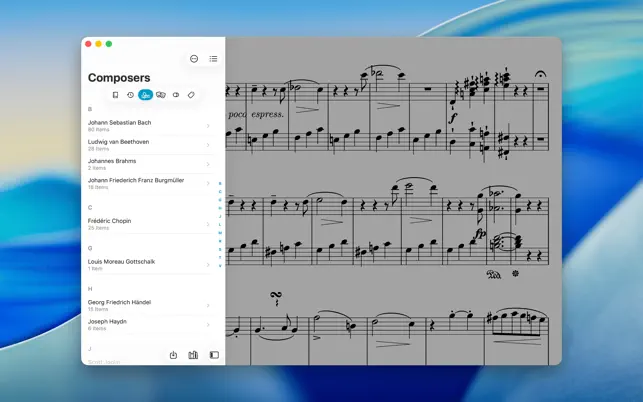Jump to letter V in index bar

click(x=220, y=266)
